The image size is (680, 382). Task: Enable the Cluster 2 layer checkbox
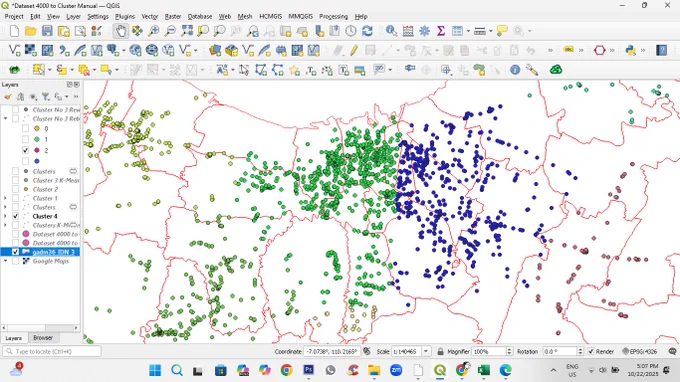(16, 189)
